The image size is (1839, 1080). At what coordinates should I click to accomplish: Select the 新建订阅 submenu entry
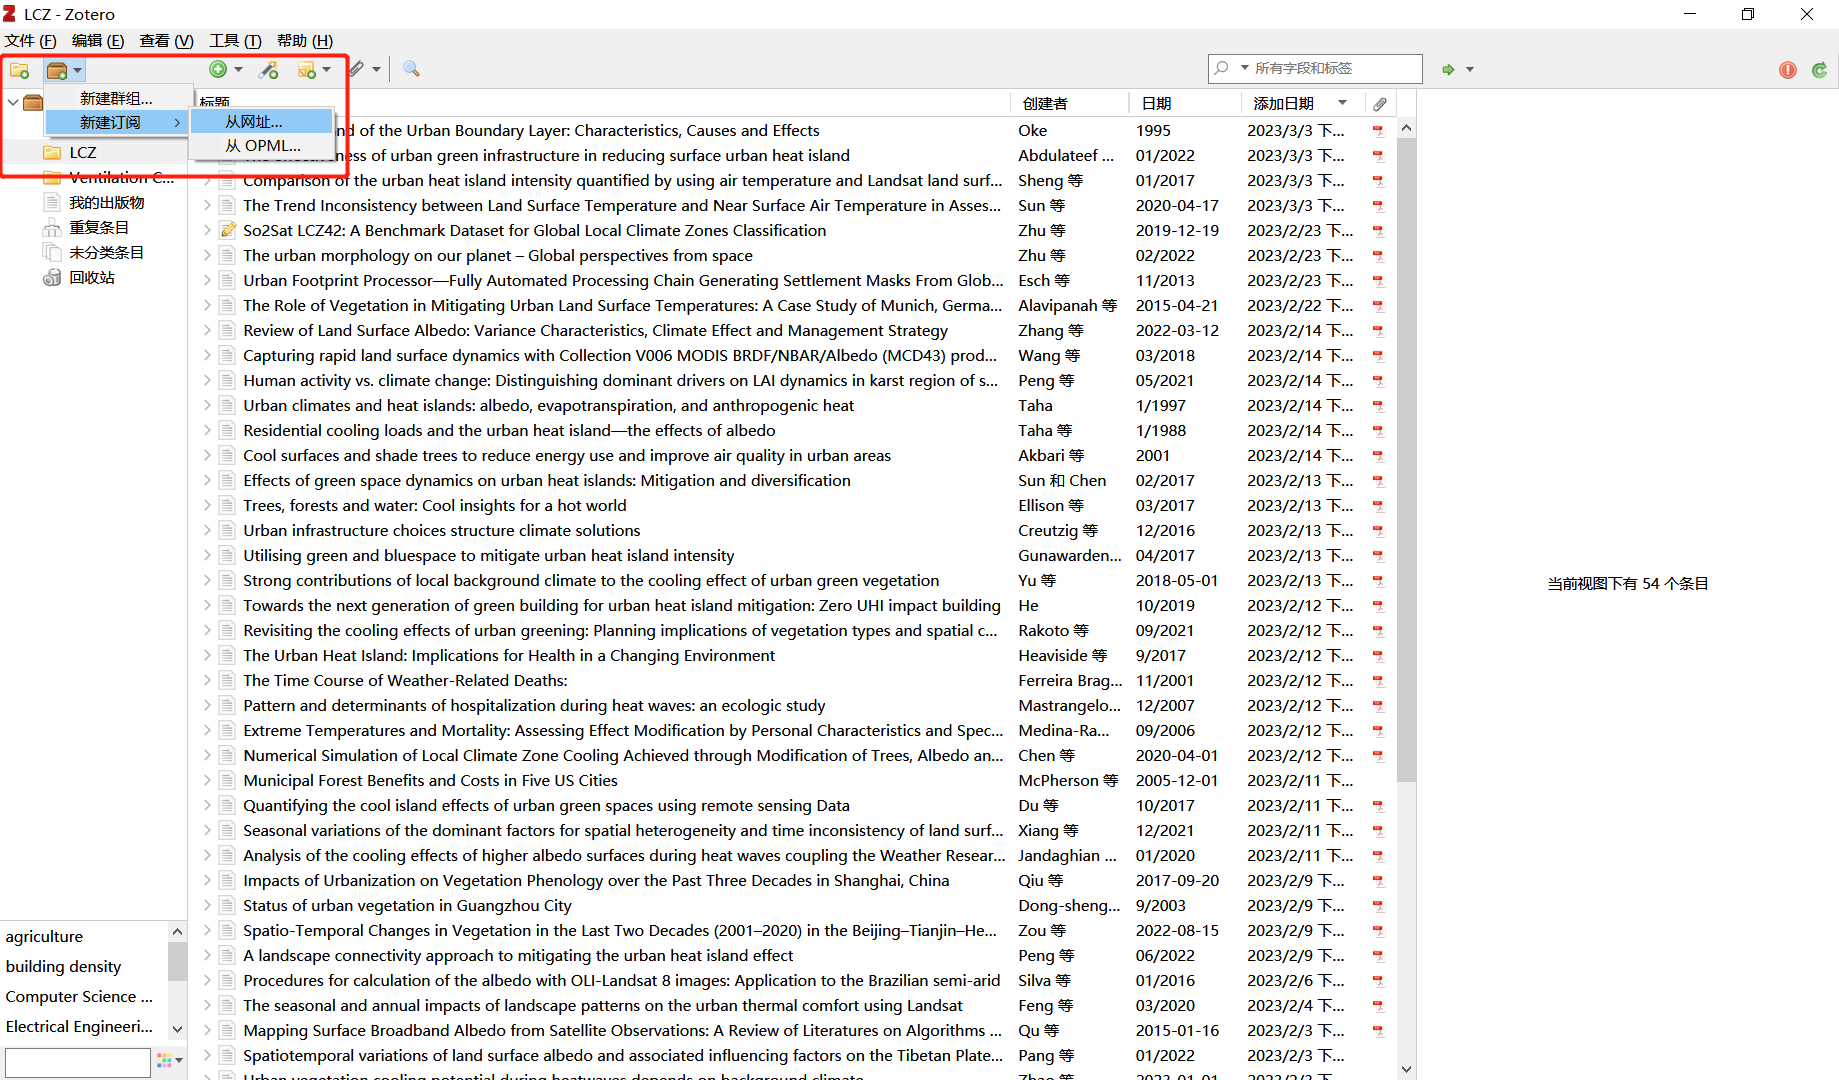click(x=117, y=122)
